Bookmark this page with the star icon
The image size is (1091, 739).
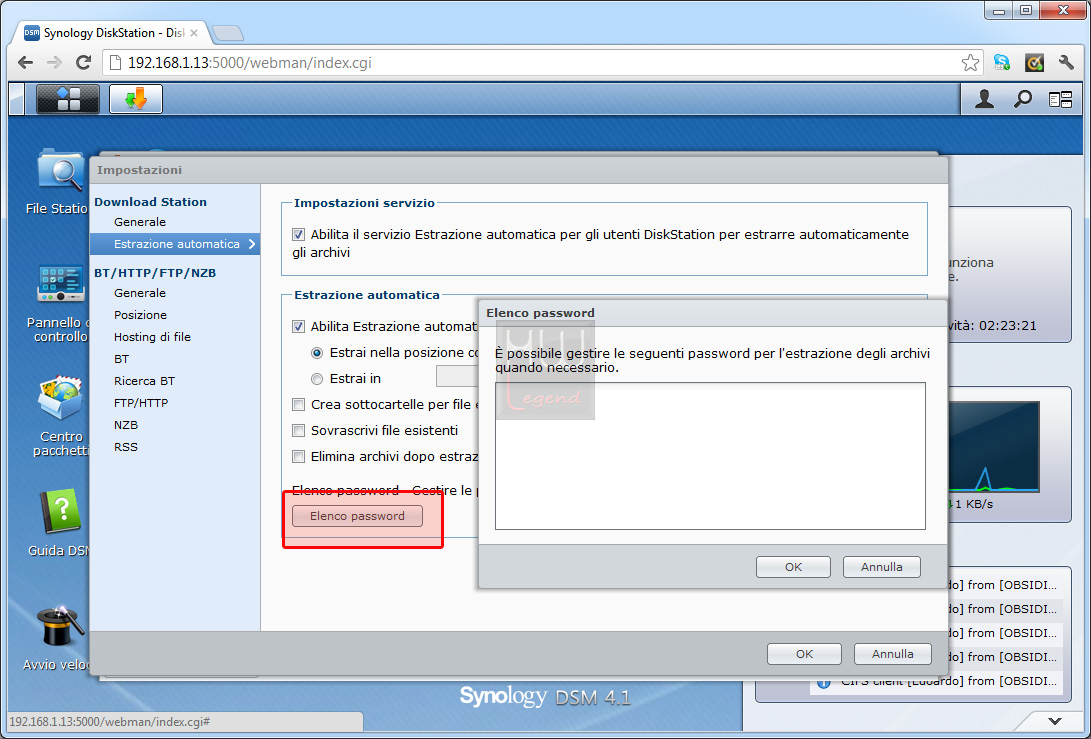click(x=970, y=63)
